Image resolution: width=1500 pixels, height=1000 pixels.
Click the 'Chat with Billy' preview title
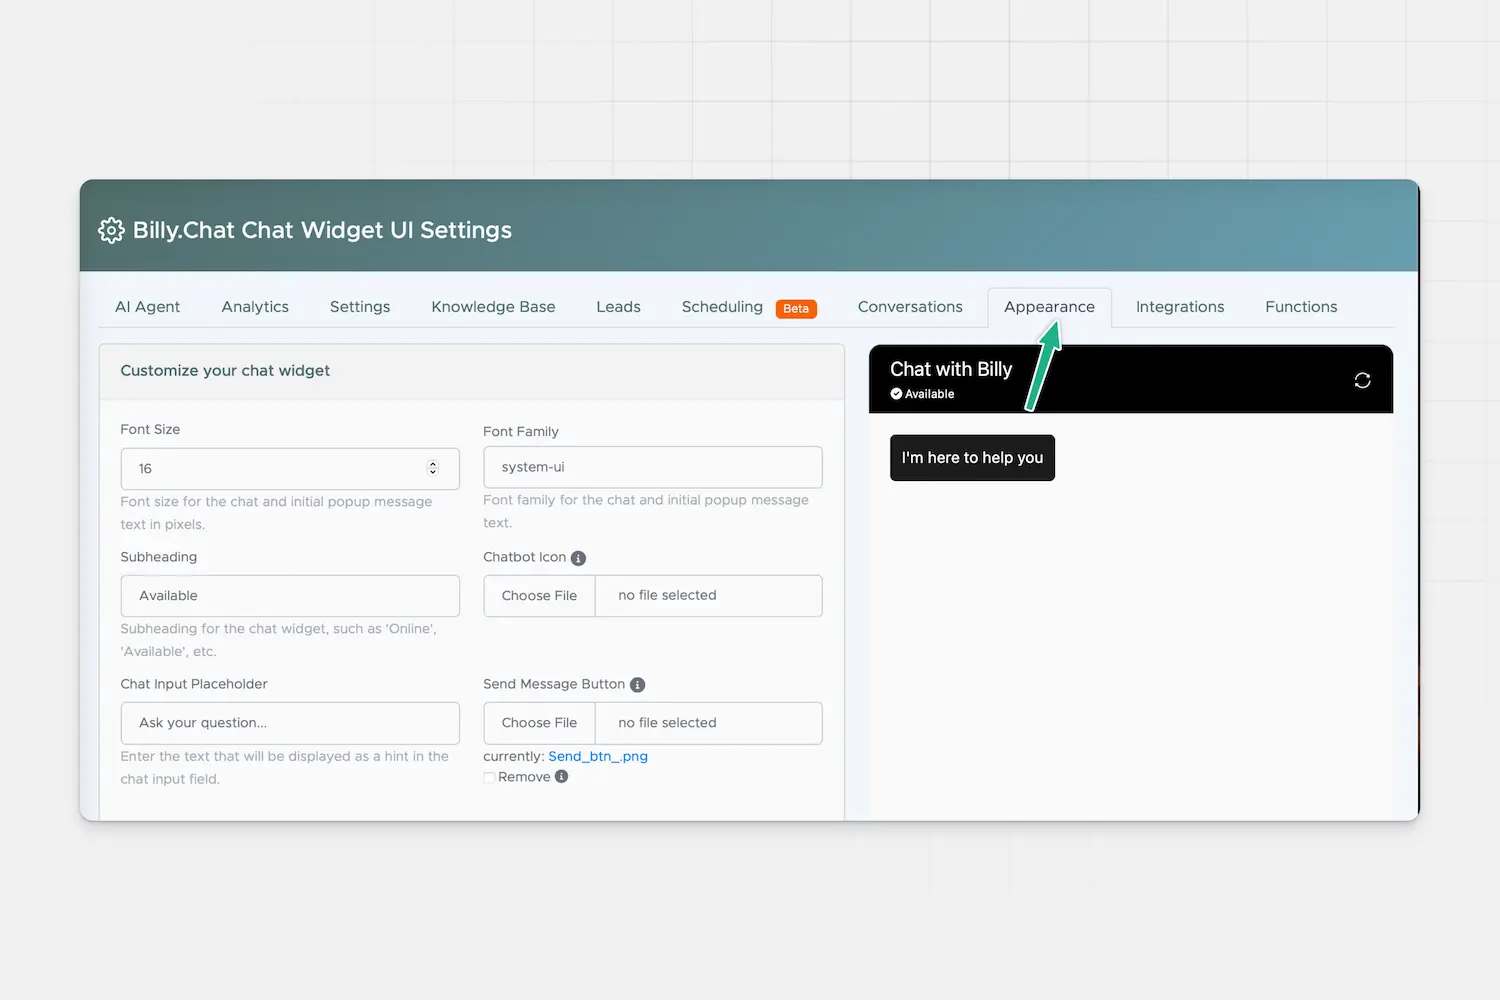click(951, 370)
